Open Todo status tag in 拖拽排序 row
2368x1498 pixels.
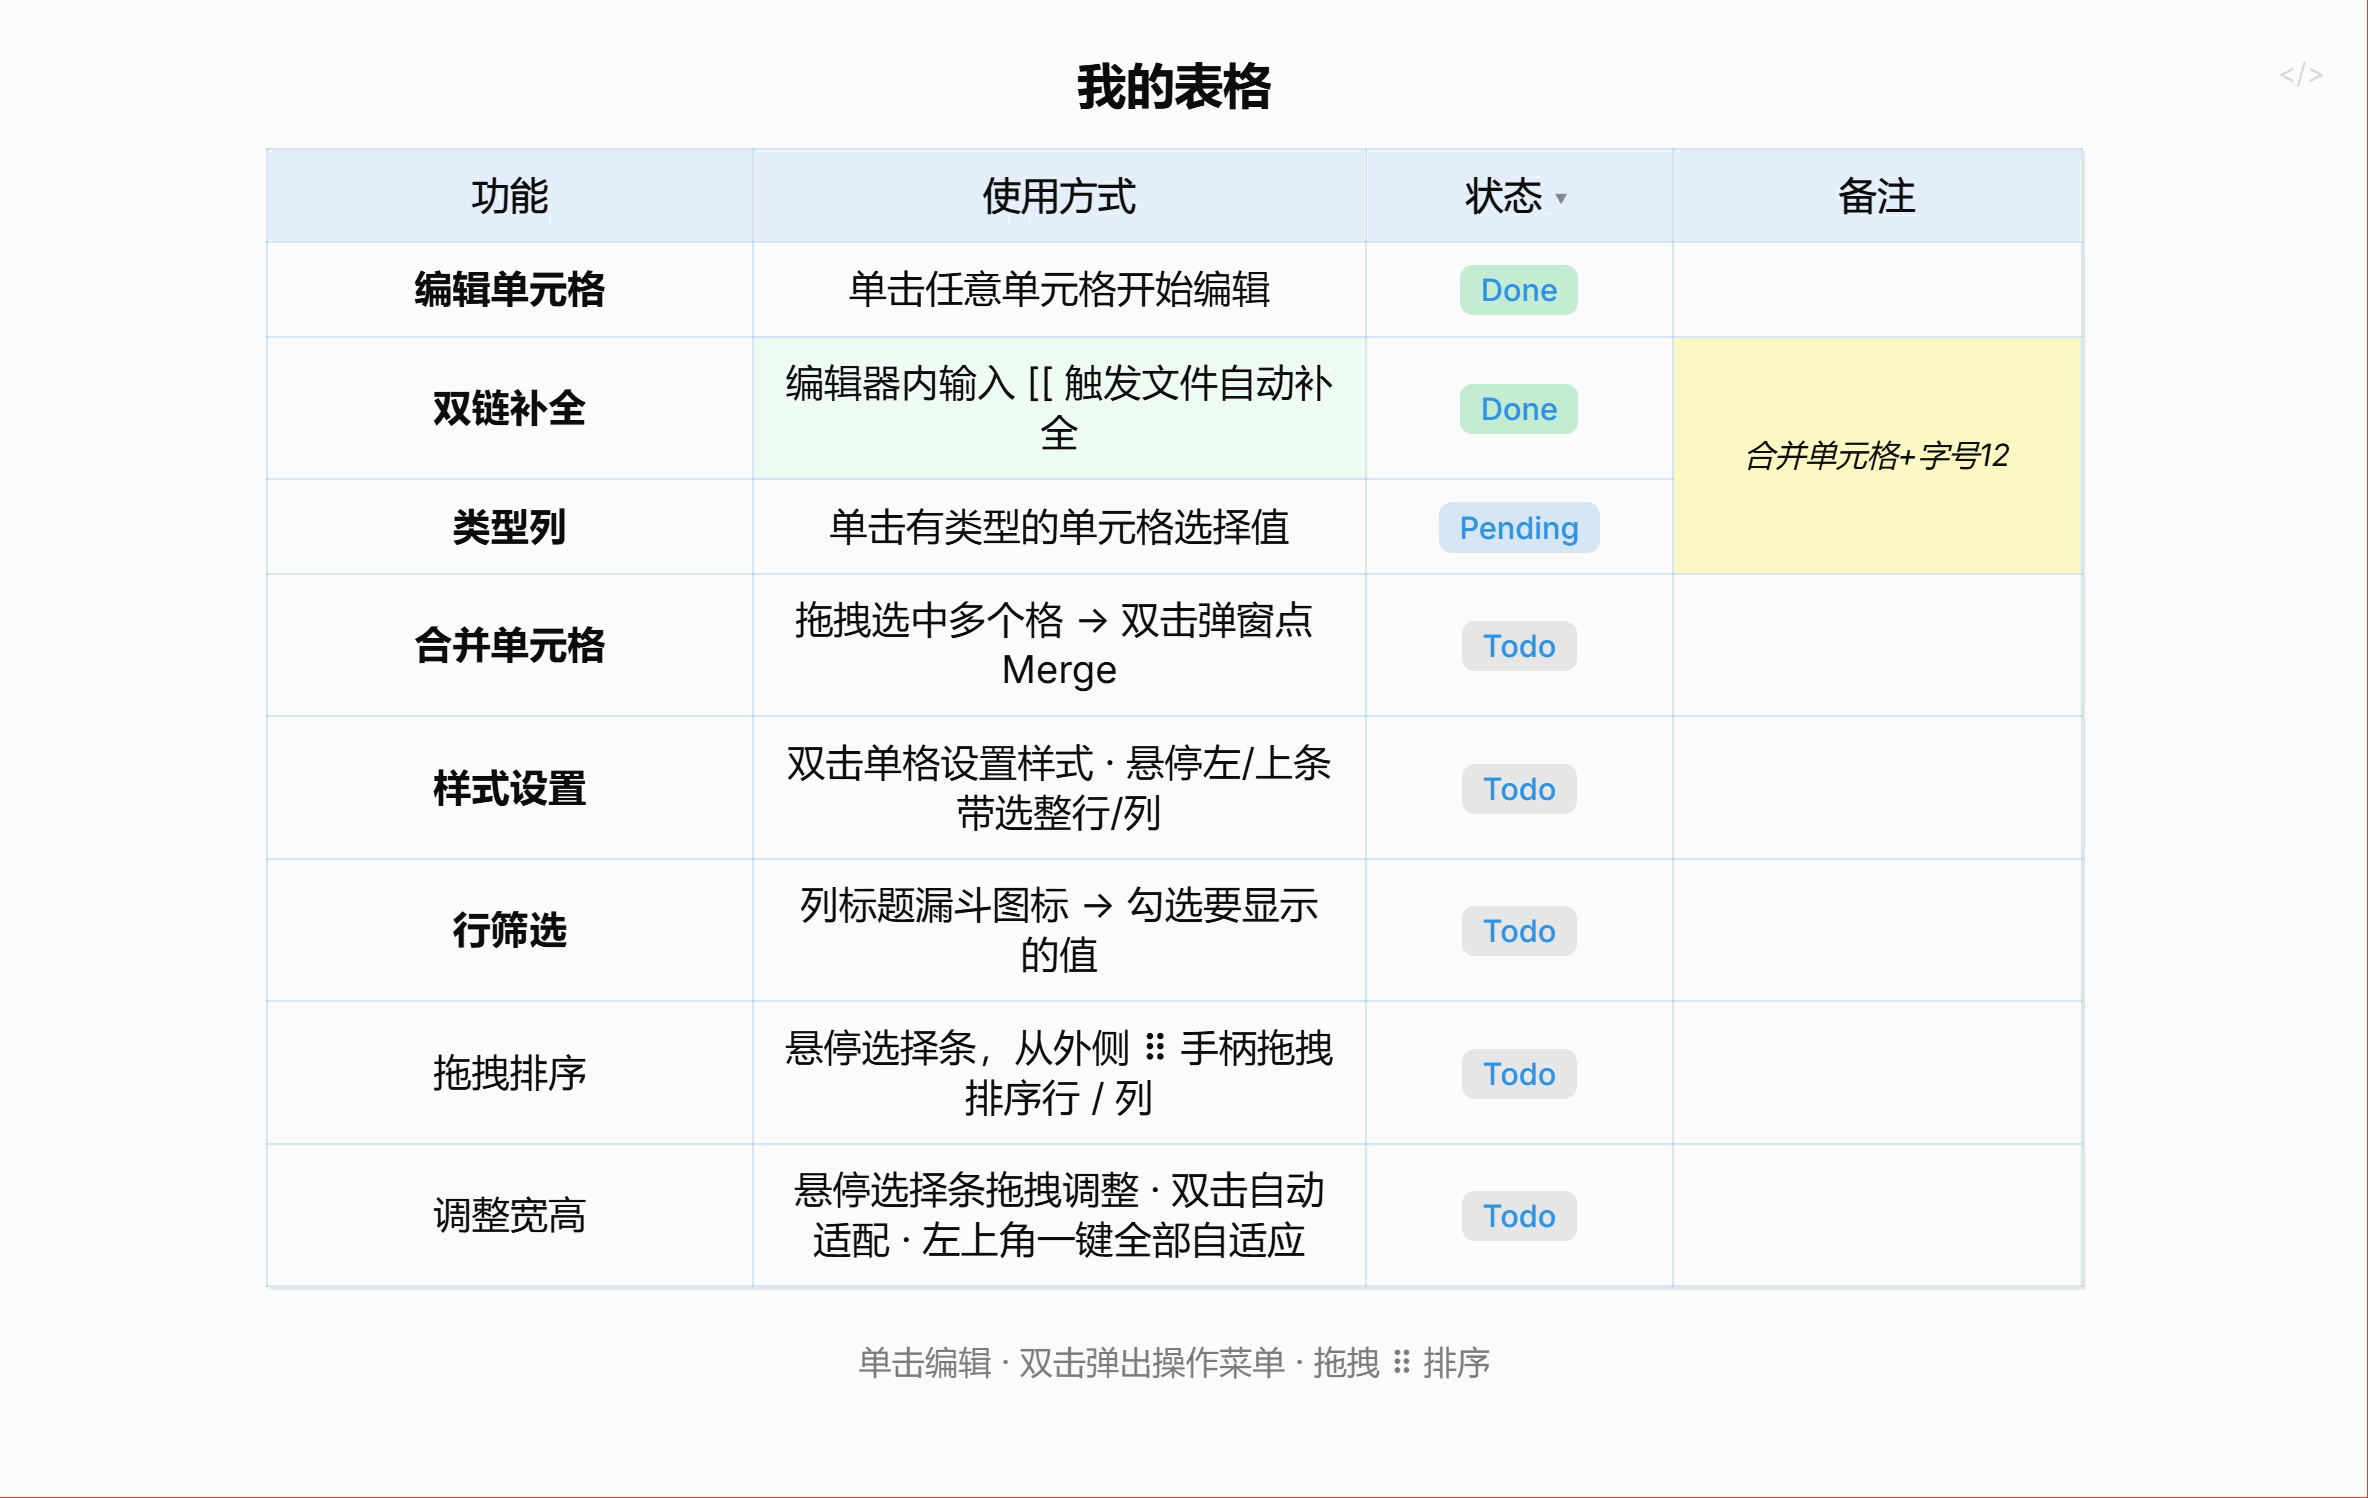tap(1519, 1074)
